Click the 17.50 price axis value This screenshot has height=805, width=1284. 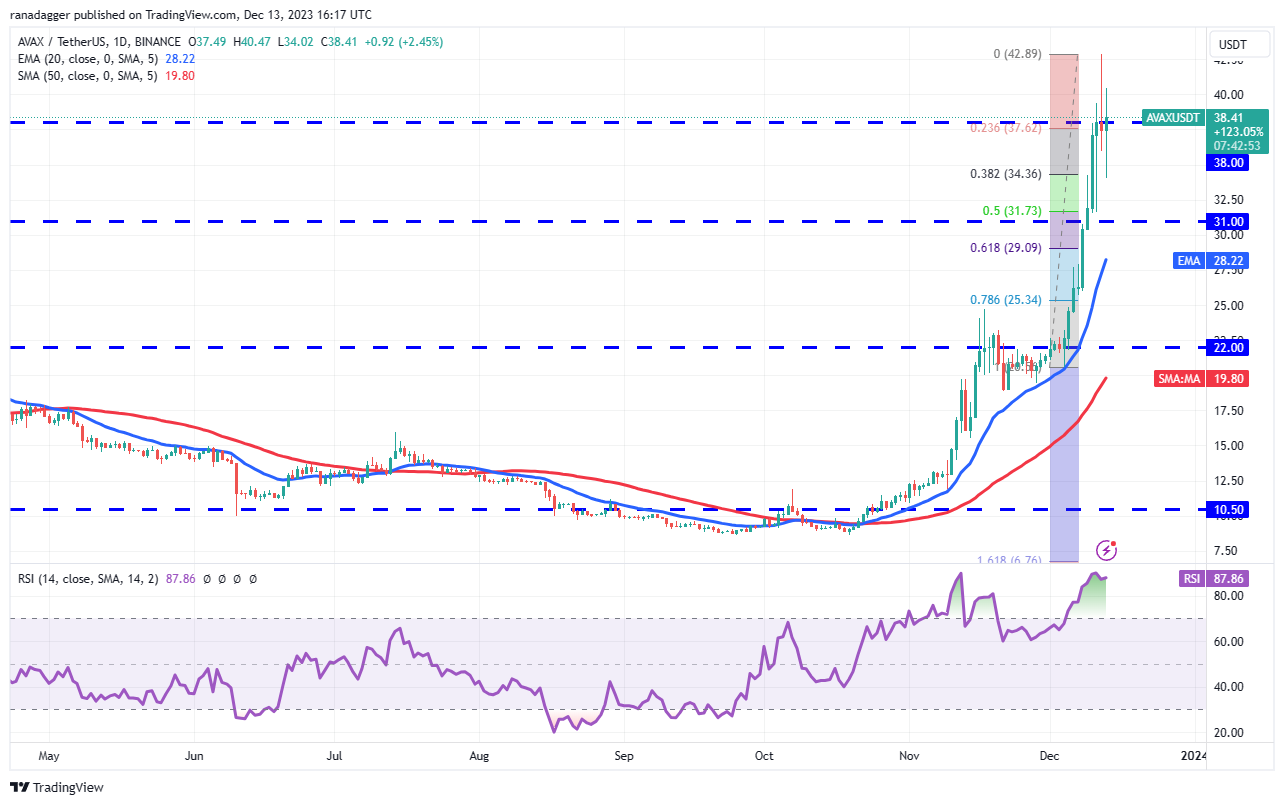click(1227, 410)
